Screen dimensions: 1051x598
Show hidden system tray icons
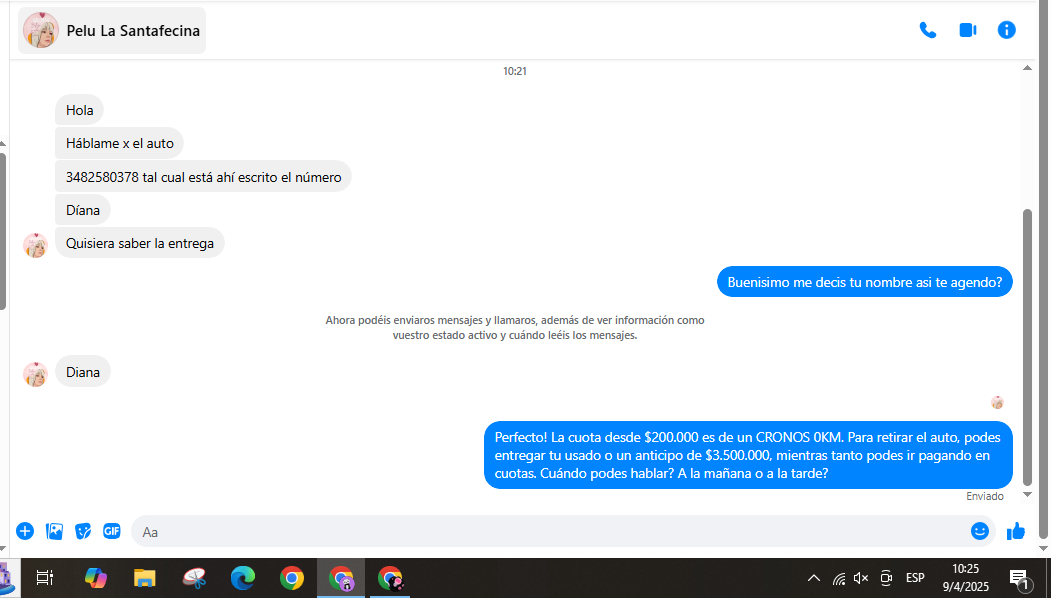coord(814,578)
